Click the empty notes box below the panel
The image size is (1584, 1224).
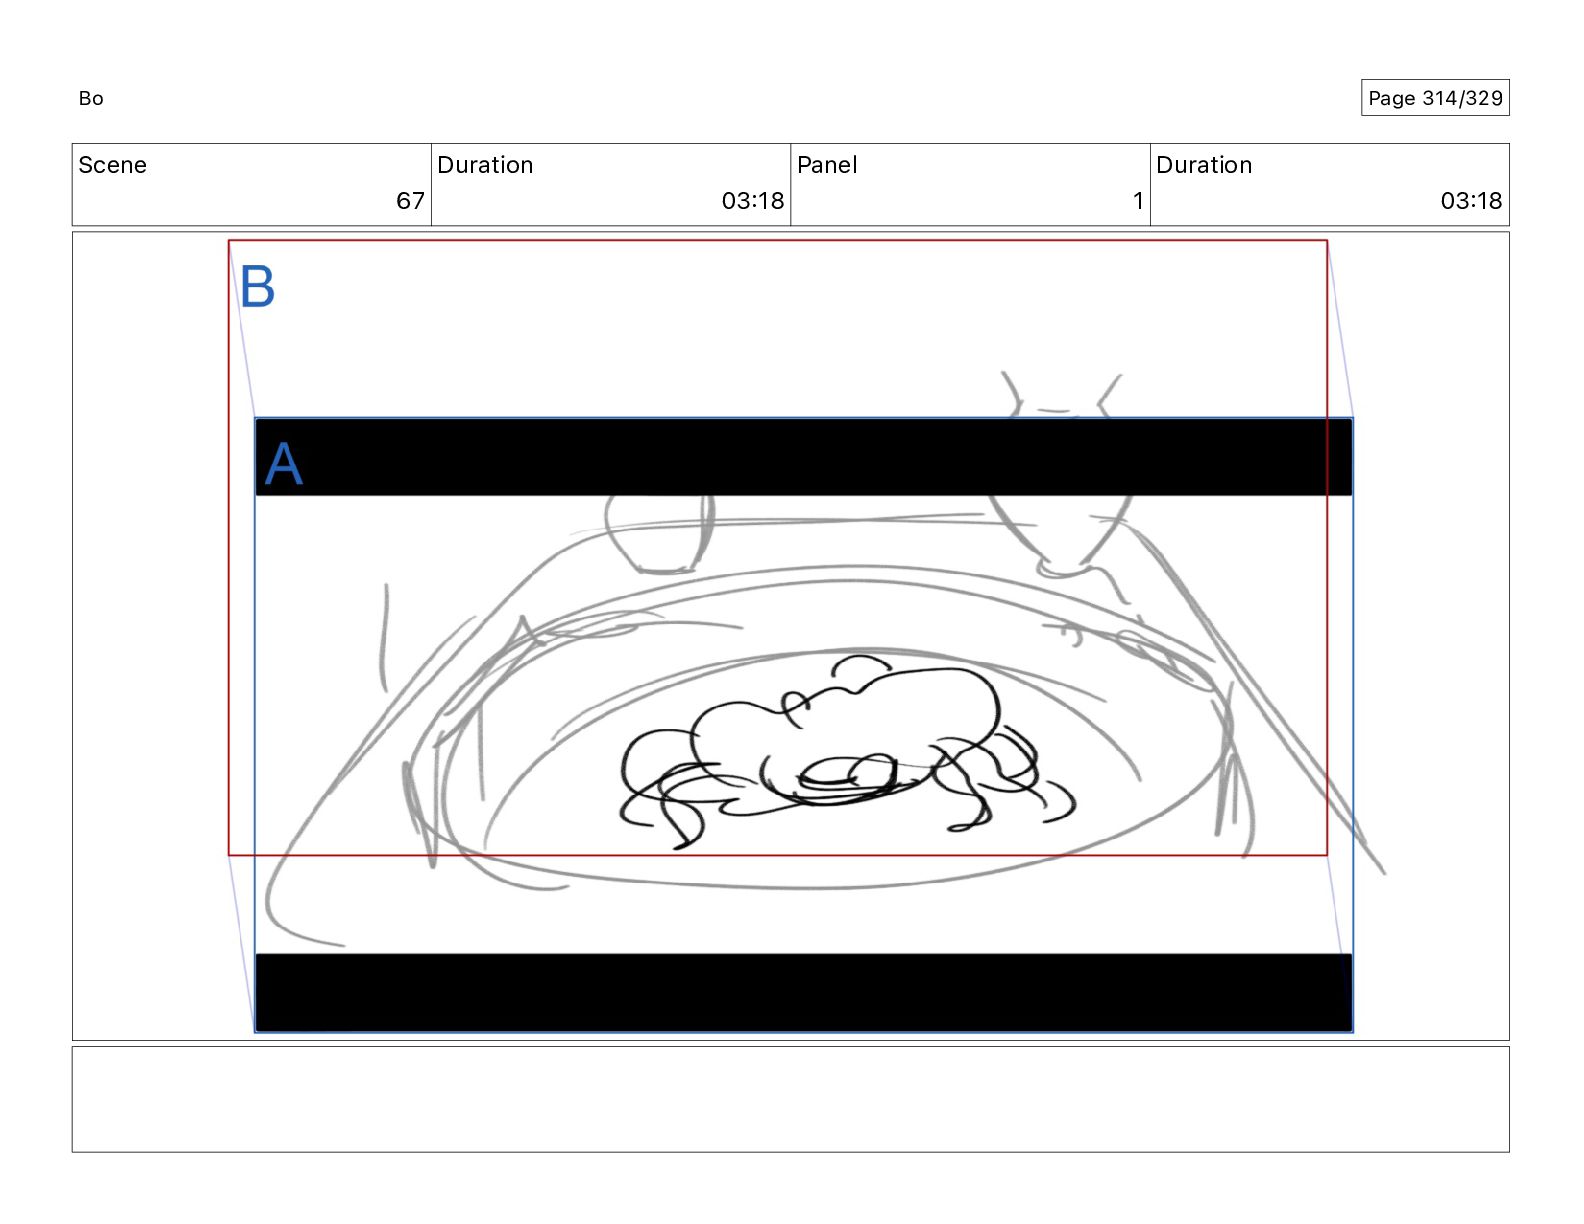pyautogui.click(x=790, y=1099)
